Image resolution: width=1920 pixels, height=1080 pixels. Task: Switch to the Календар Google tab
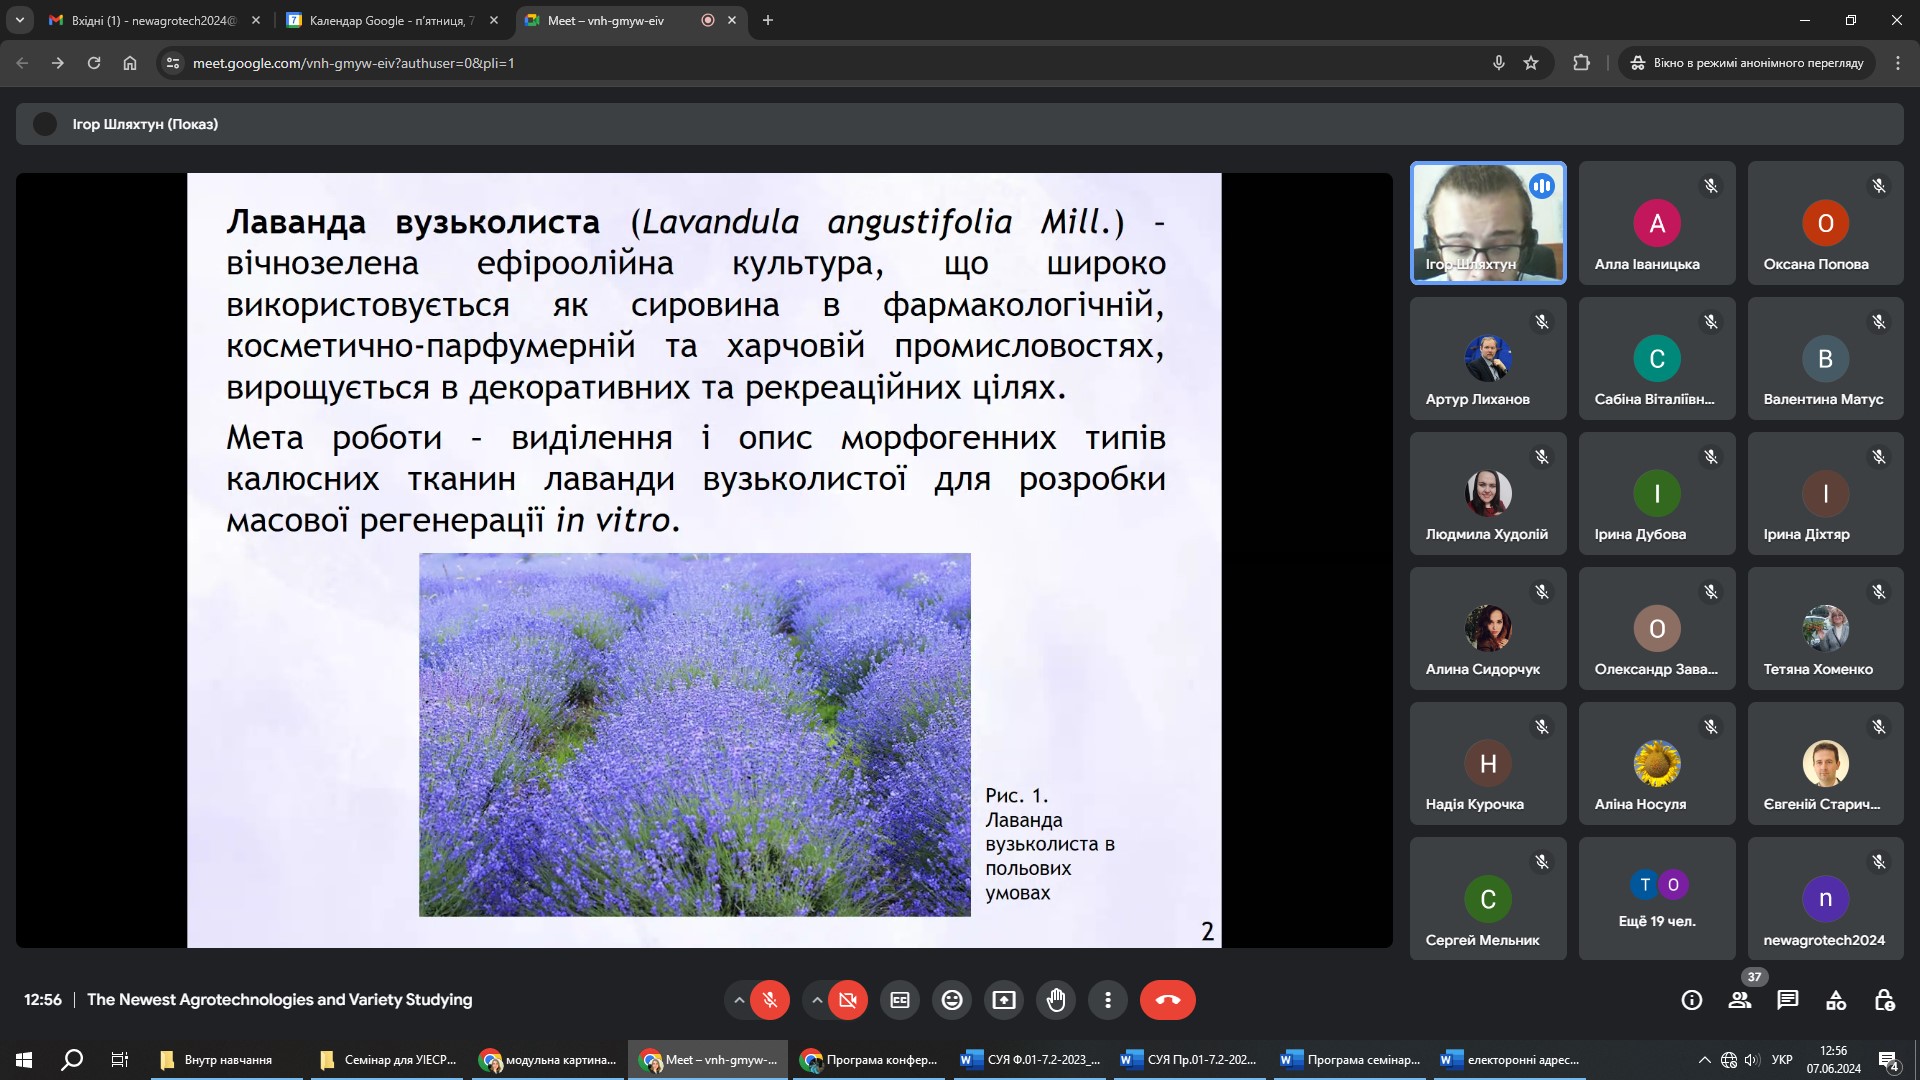point(390,20)
